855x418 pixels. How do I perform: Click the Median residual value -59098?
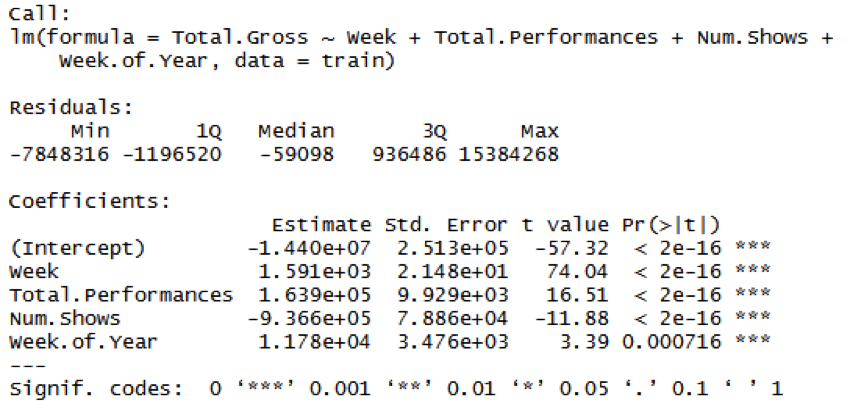coord(296,154)
